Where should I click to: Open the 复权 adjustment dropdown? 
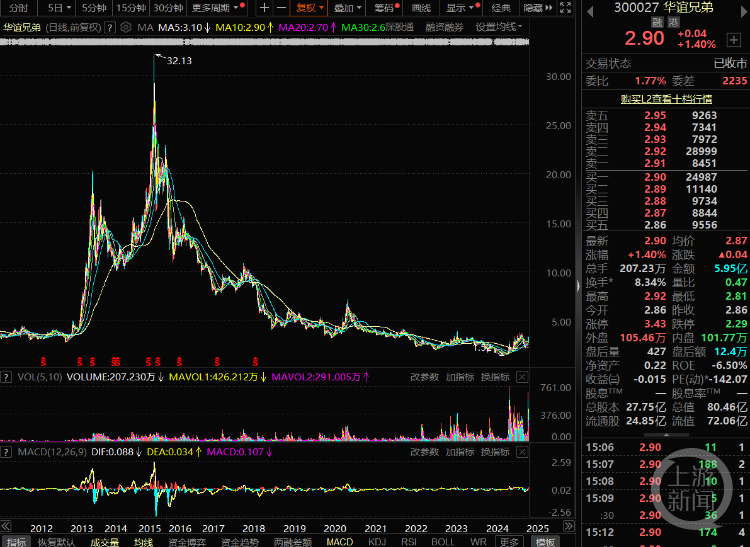click(x=309, y=8)
